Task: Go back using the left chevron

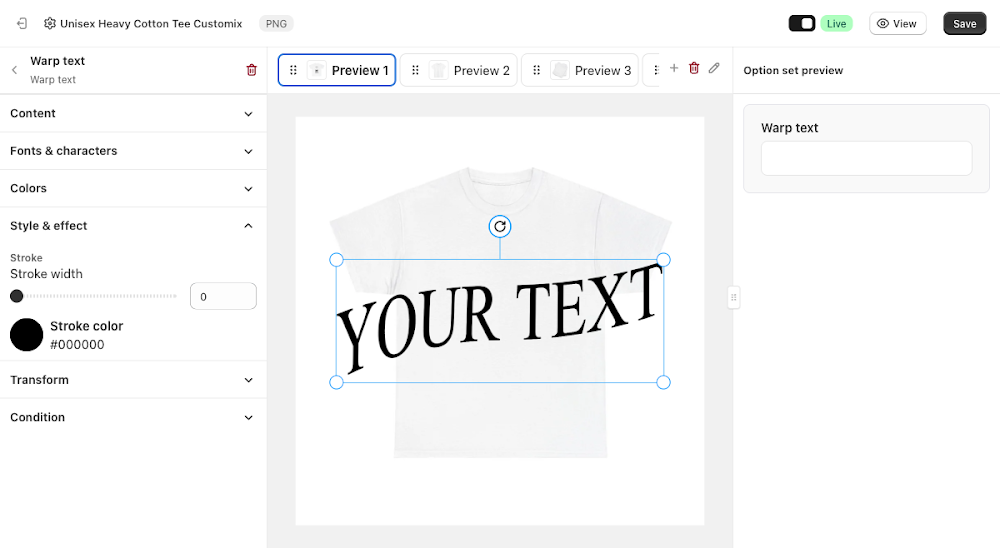Action: point(14,70)
